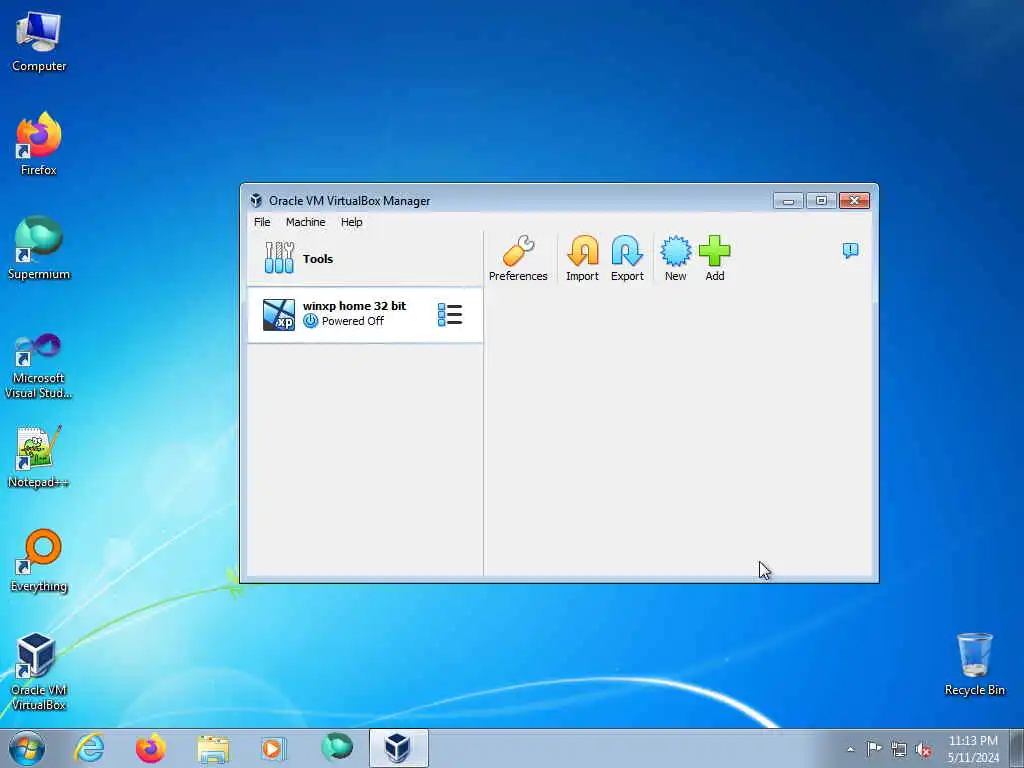The height and width of the screenshot is (768, 1024).
Task: Open winxp home 32 bit machine menu icon
Action: [450, 315]
